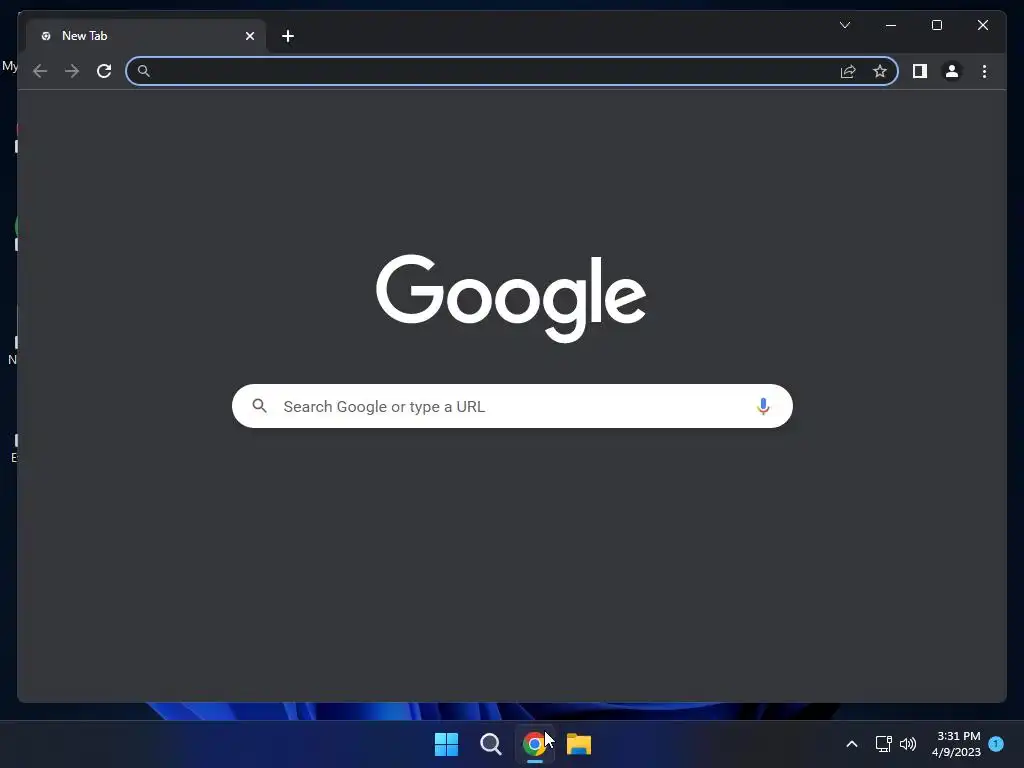Open the Windows Start menu
1024x768 pixels.
pyautogui.click(x=447, y=744)
